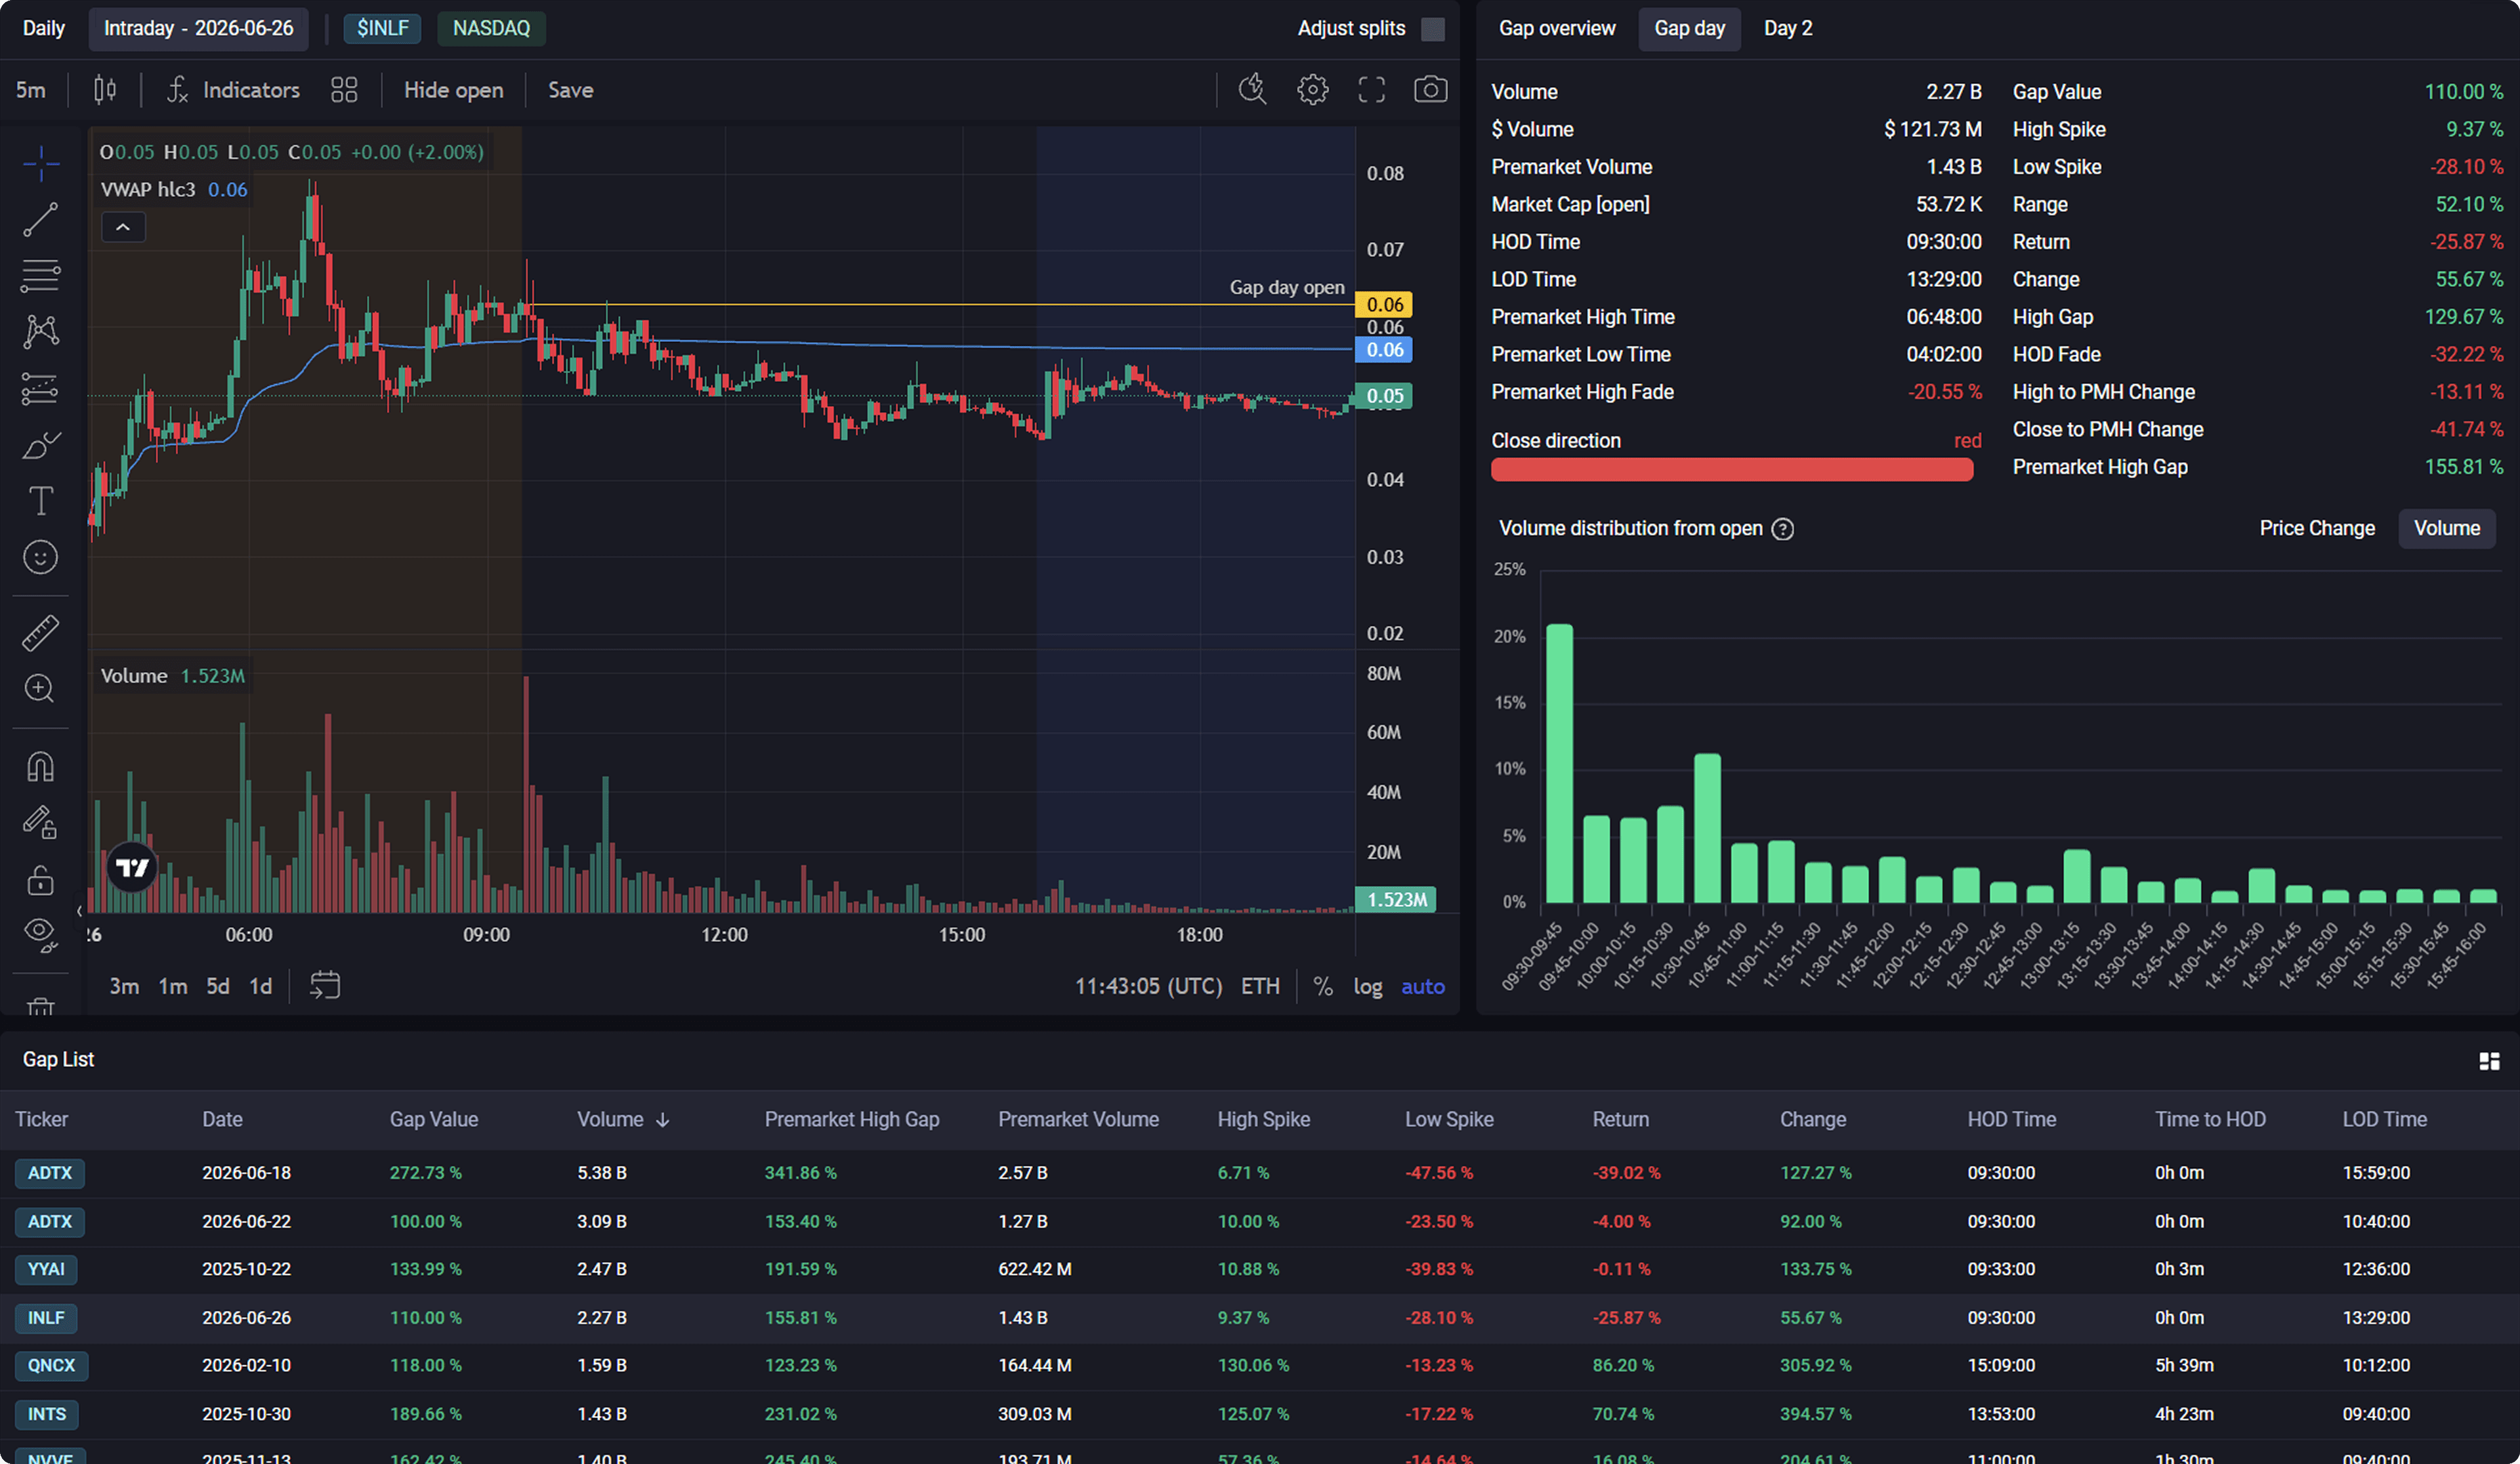
Task: Open the 11:43:05 (UTC) timezone menu
Action: pos(1148,987)
